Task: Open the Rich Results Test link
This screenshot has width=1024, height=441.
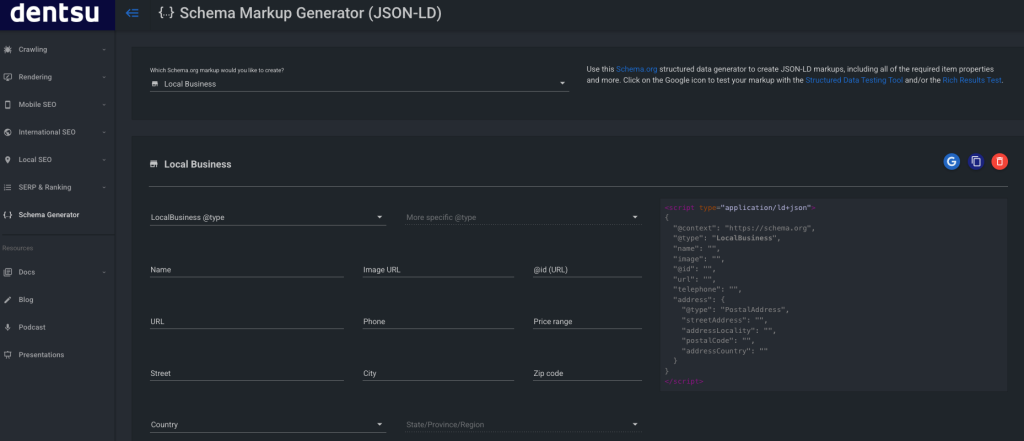Action: point(972,80)
